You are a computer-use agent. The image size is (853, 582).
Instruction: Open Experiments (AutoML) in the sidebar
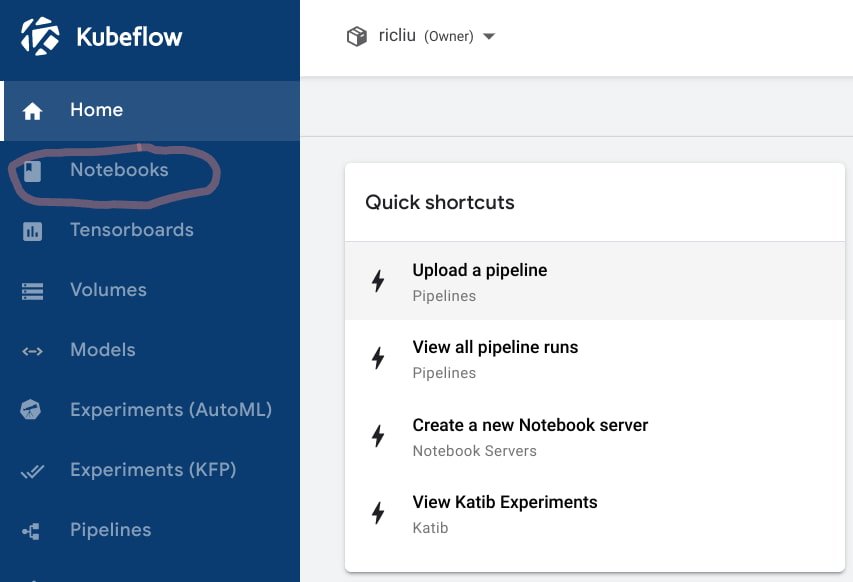[x=150, y=410]
